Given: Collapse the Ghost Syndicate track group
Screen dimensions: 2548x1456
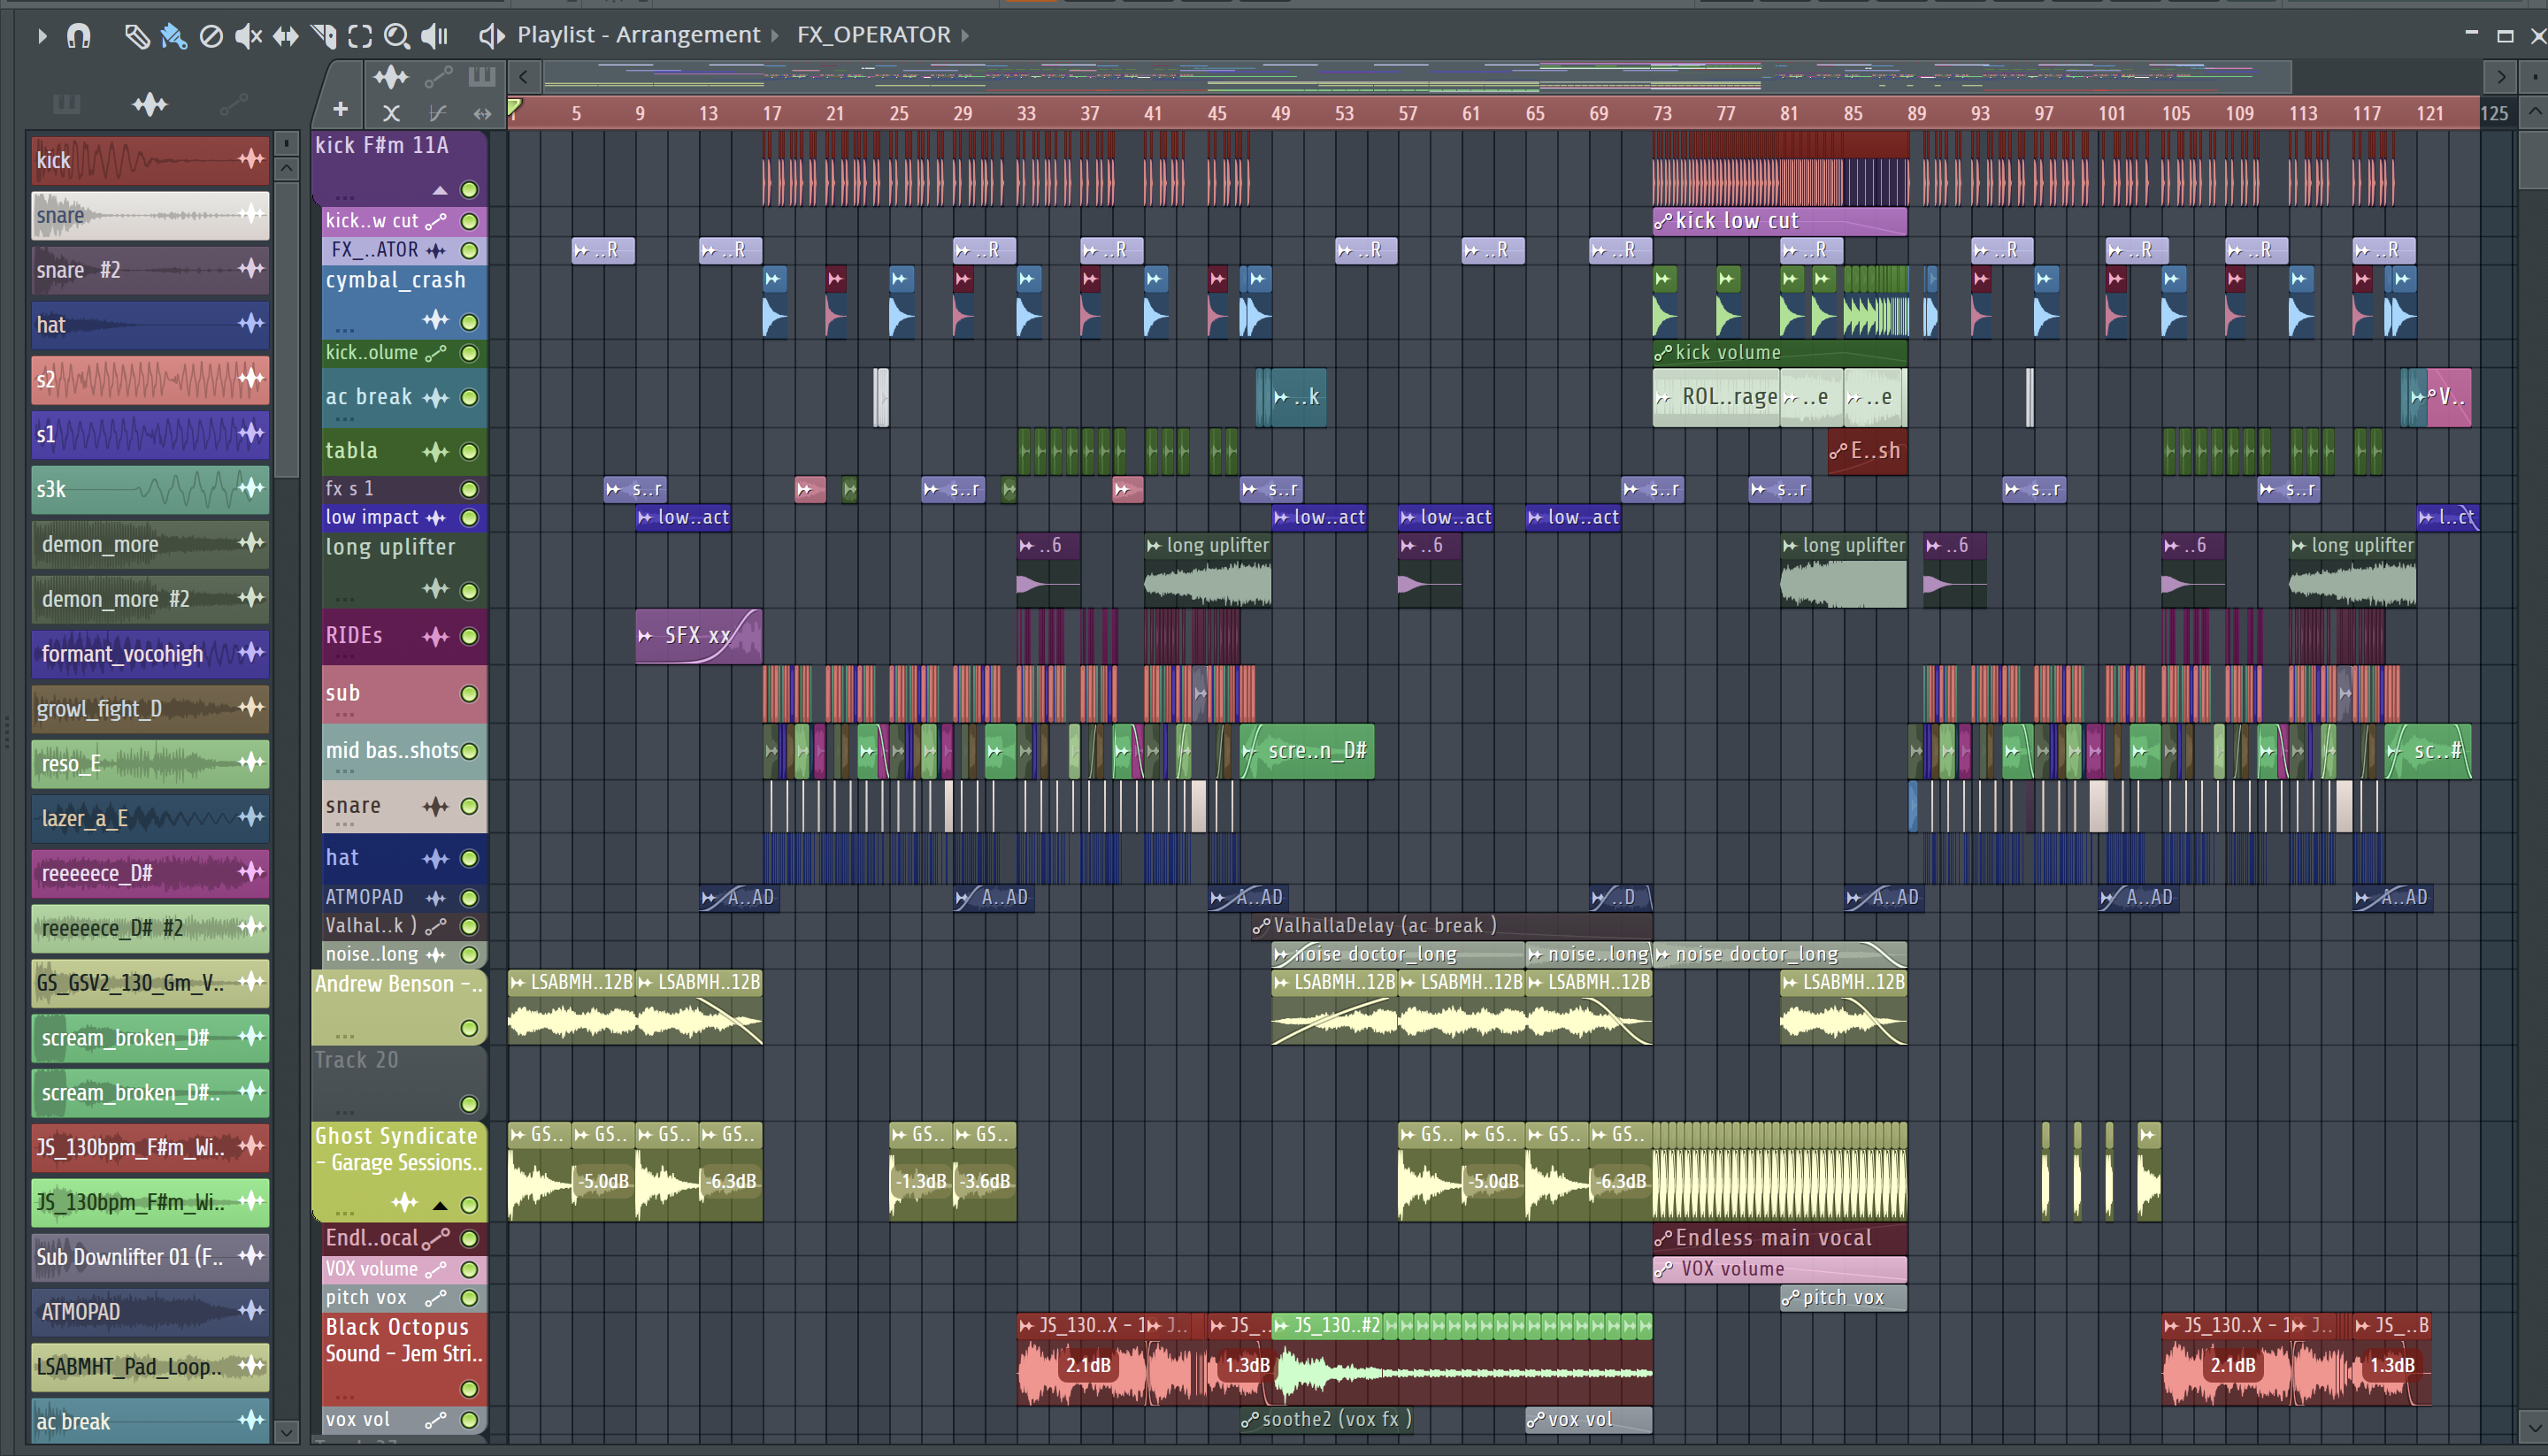Looking at the screenshot, I should (440, 1205).
